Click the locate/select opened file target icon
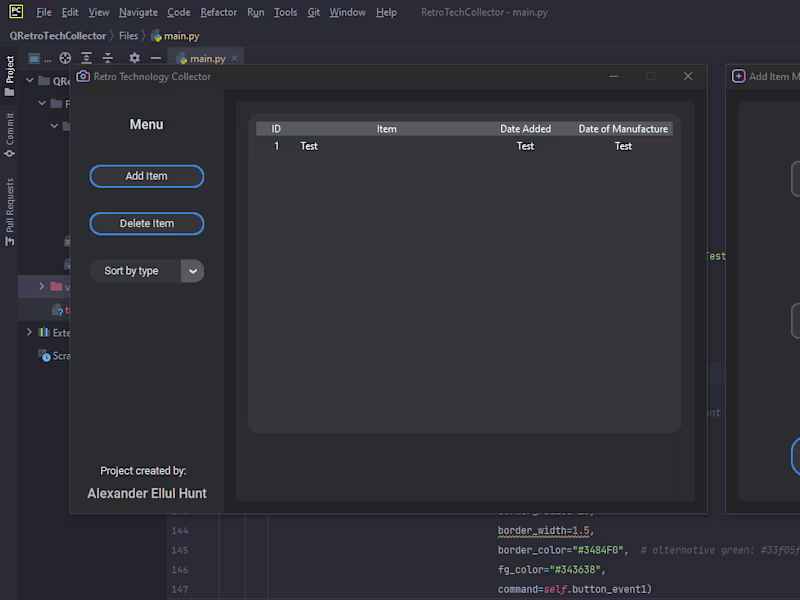This screenshot has width=800, height=600. [x=65, y=58]
